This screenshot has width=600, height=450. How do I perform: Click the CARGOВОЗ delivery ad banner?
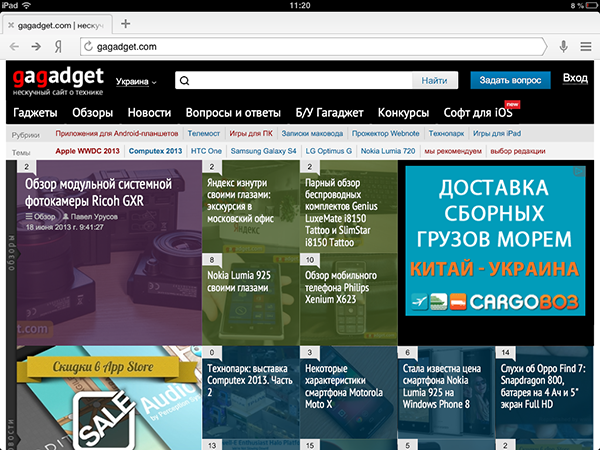(495, 241)
